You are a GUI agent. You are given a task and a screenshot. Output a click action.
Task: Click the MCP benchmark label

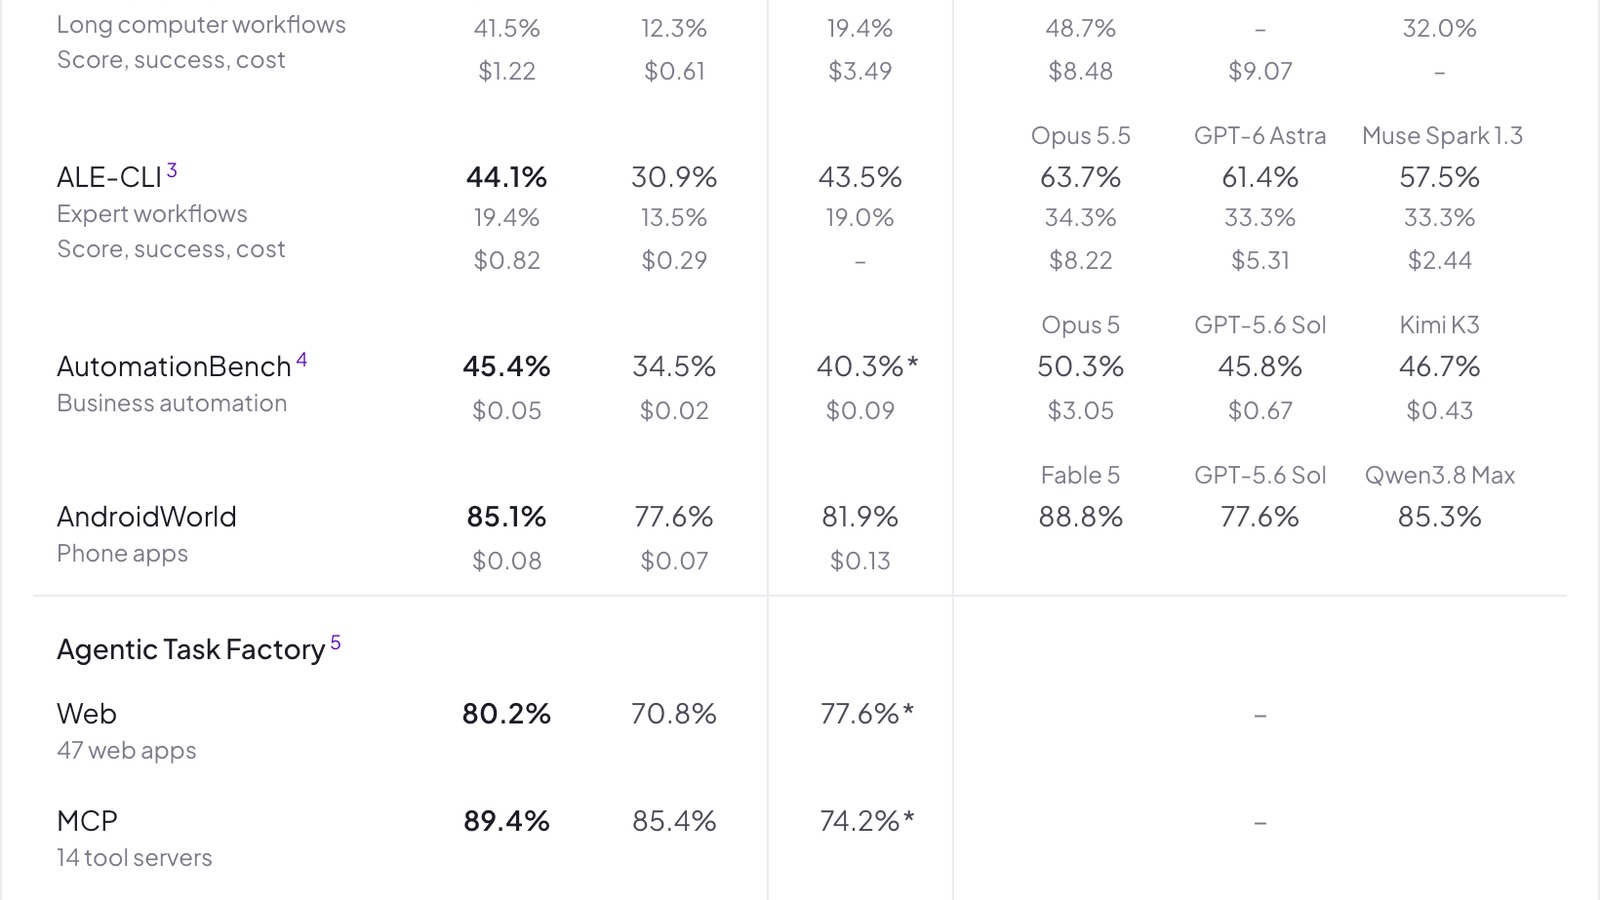[x=87, y=821]
